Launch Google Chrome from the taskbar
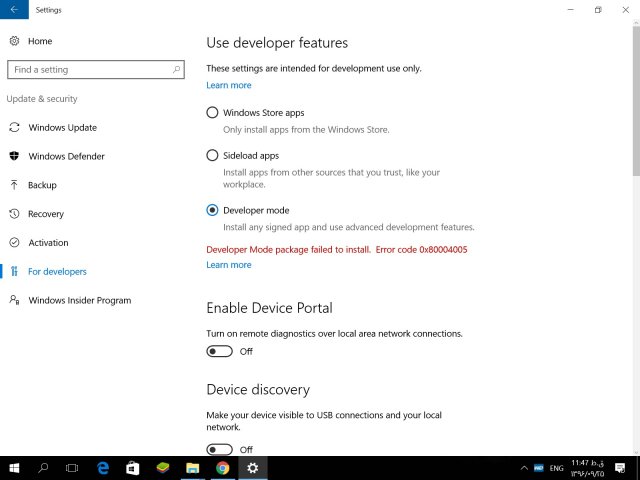Screen dimensions: 640x480 222,467
